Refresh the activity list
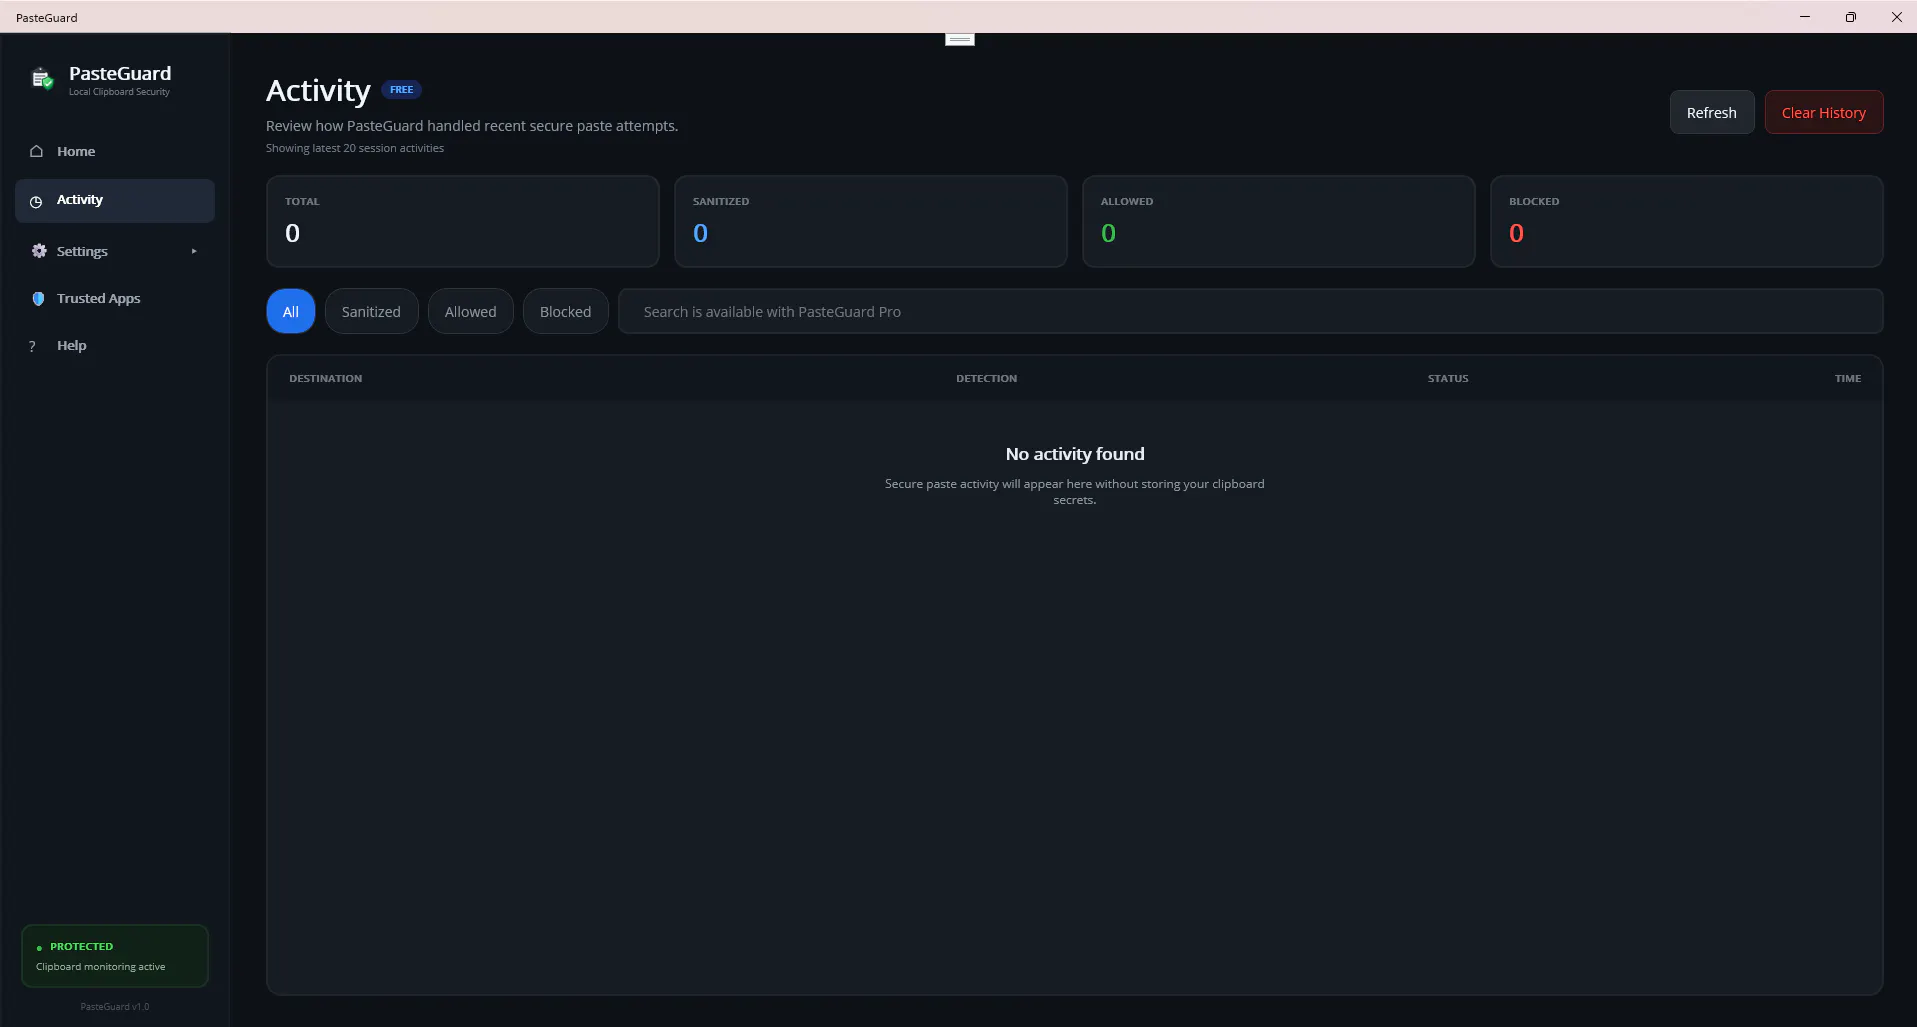The width and height of the screenshot is (1917, 1027). tap(1711, 112)
